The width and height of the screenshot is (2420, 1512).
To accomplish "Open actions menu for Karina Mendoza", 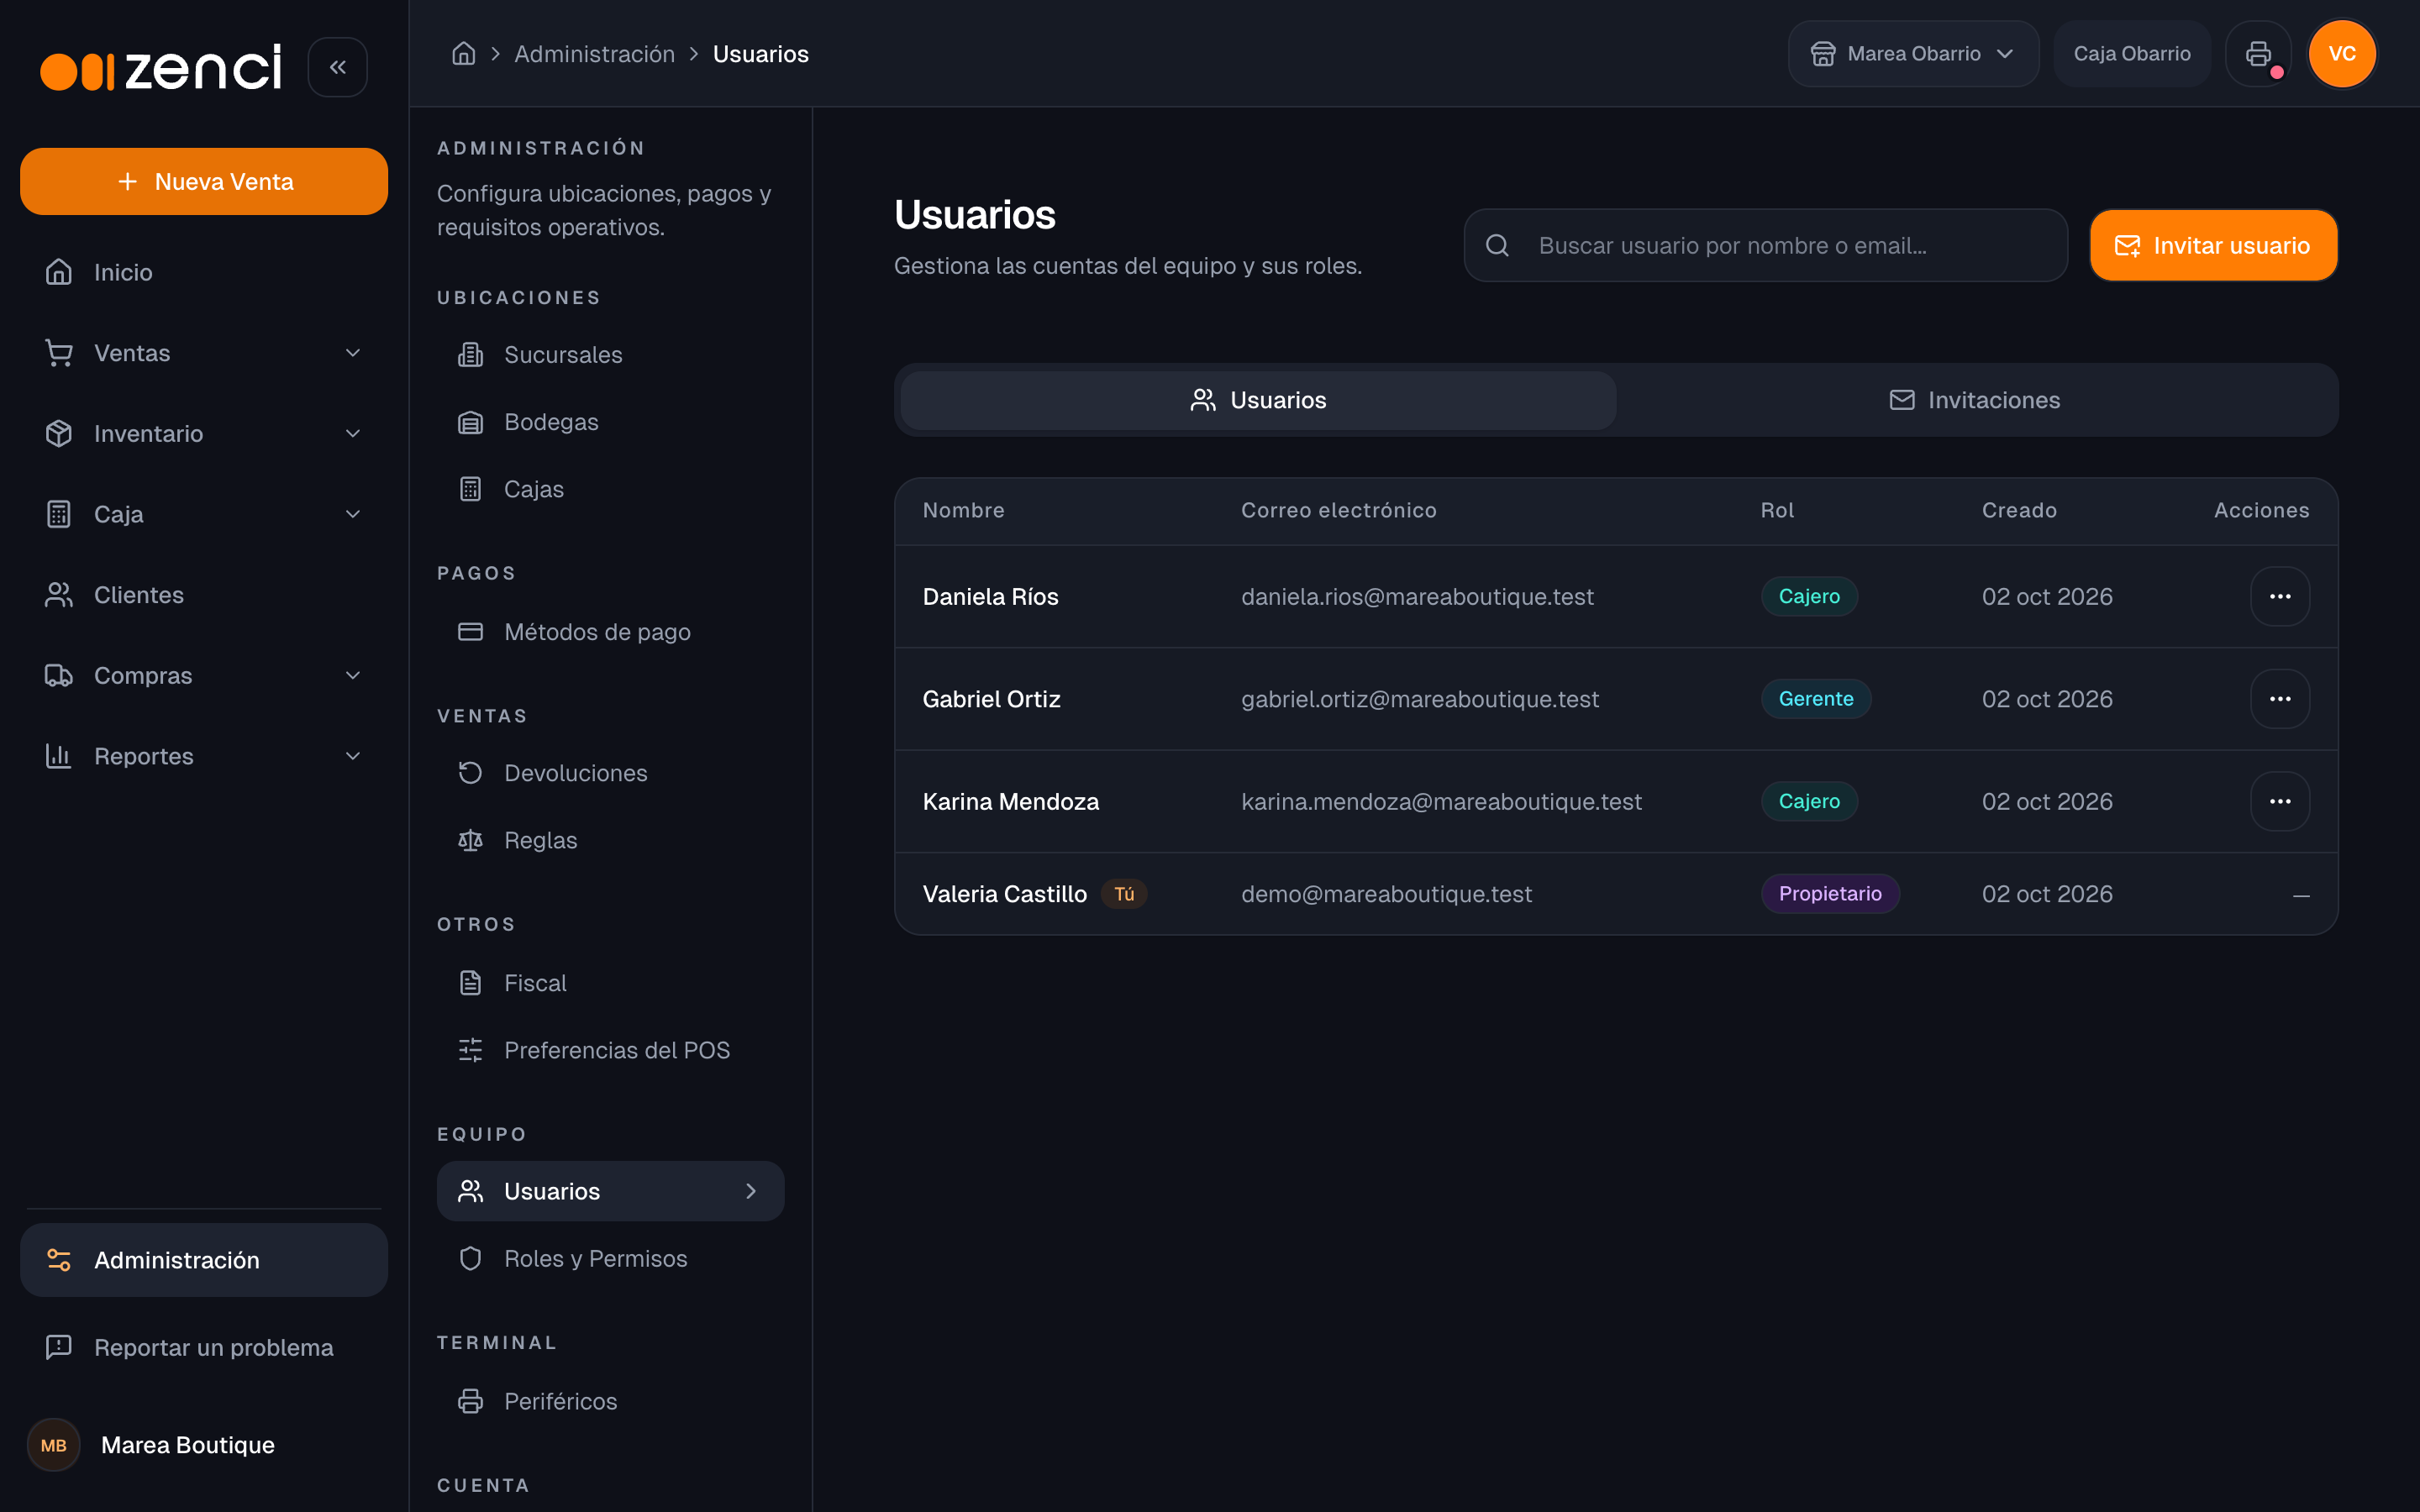I will [2279, 802].
